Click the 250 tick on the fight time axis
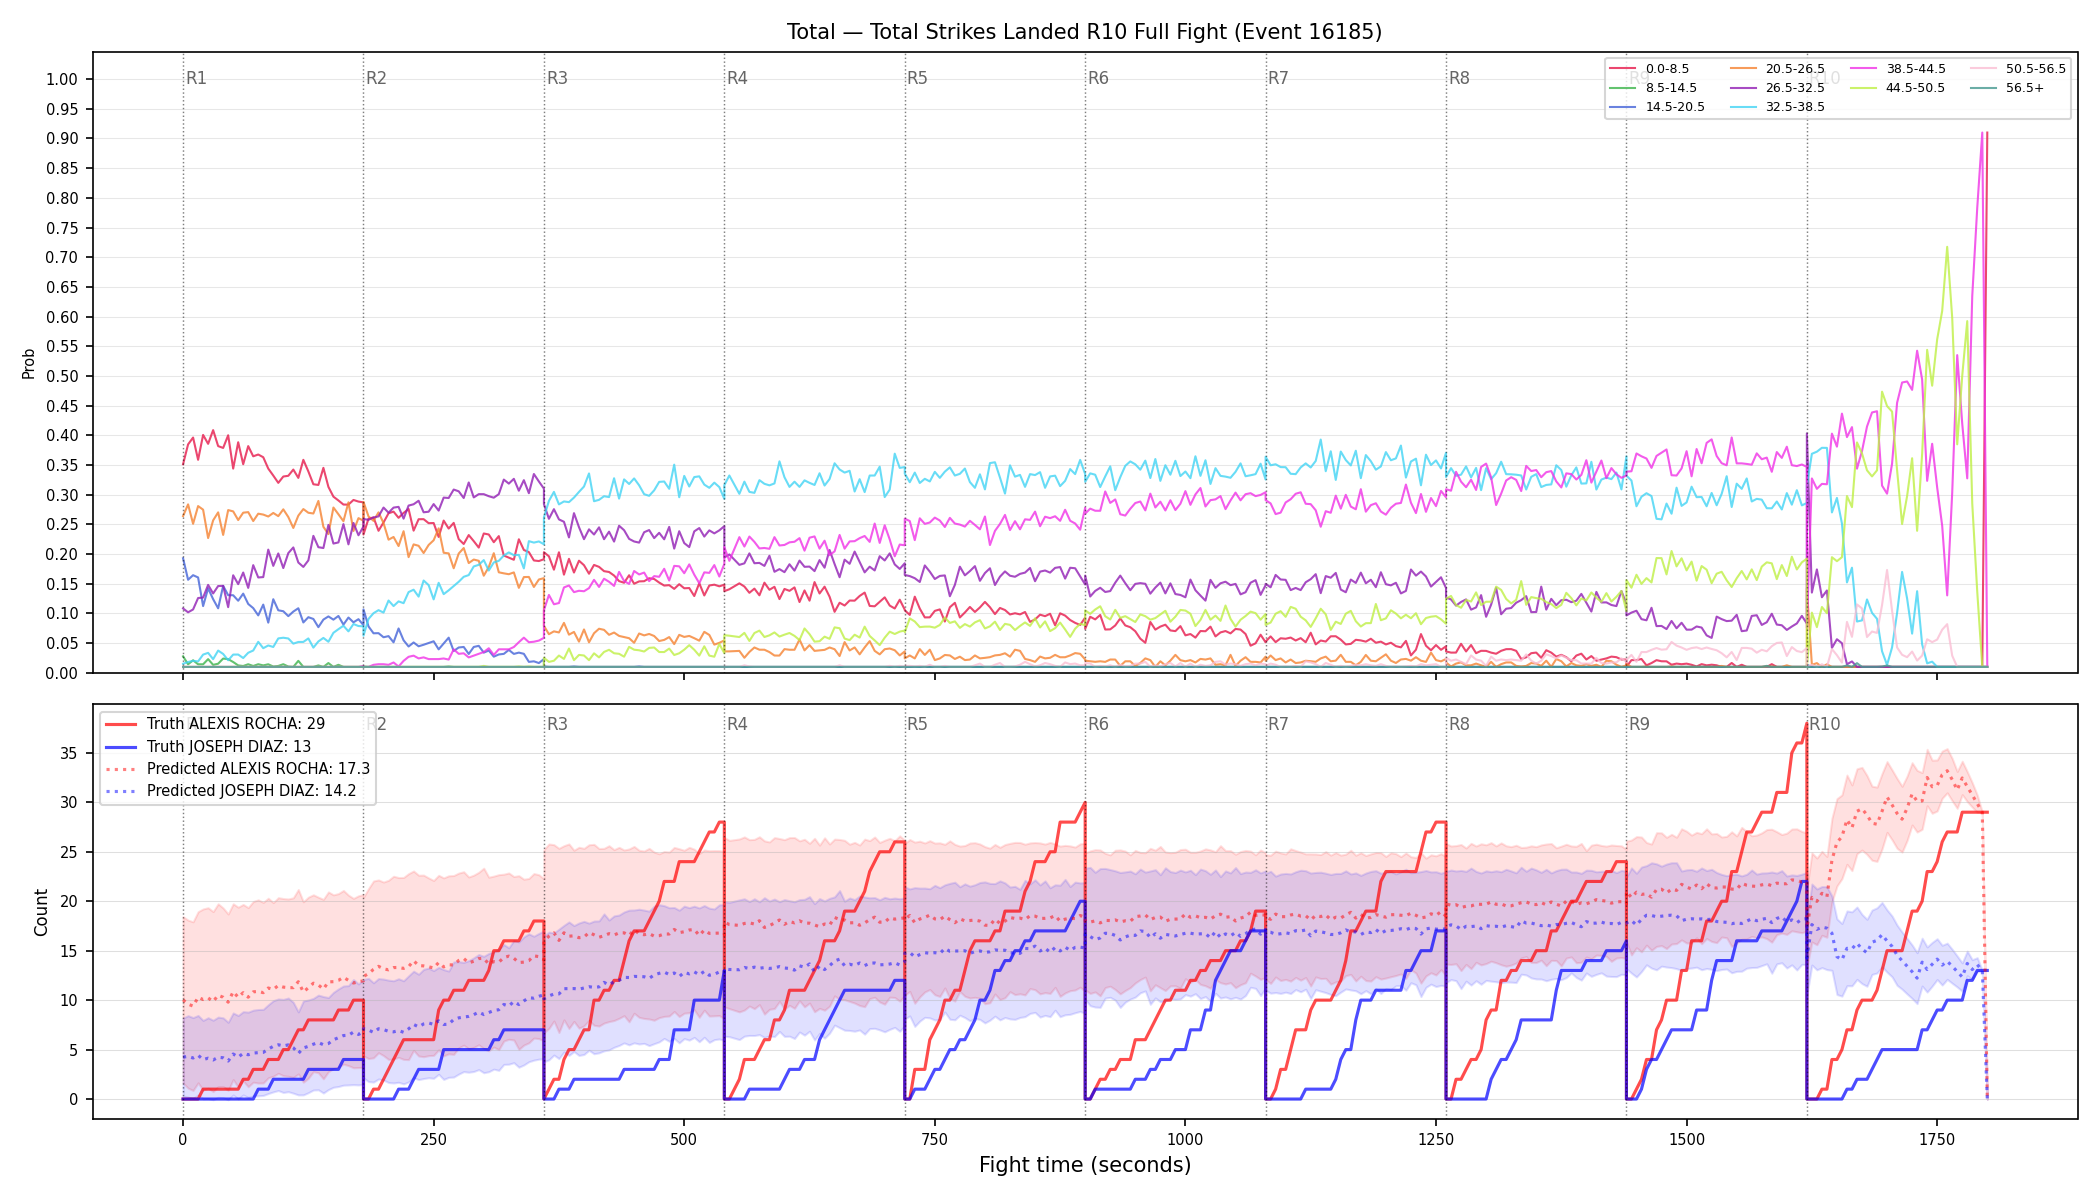 [x=433, y=1139]
